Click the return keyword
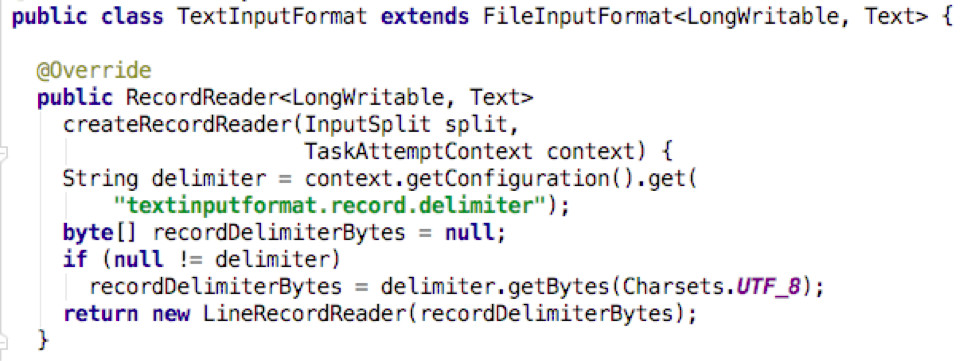976x361 pixels. [100, 314]
